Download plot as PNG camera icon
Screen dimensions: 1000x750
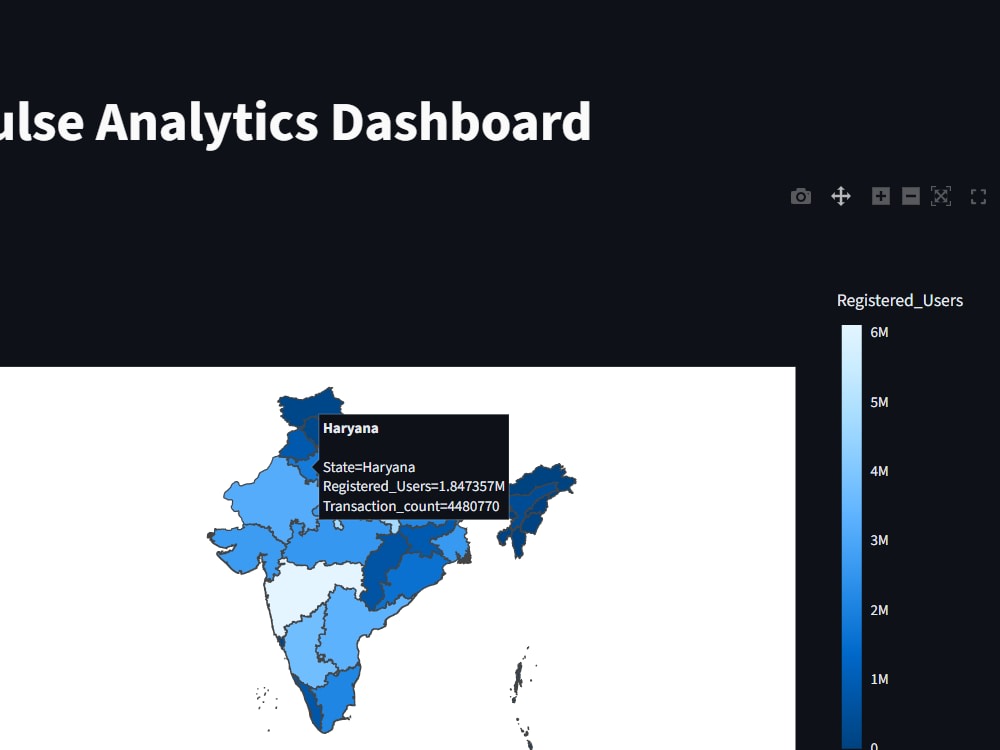[x=801, y=196]
